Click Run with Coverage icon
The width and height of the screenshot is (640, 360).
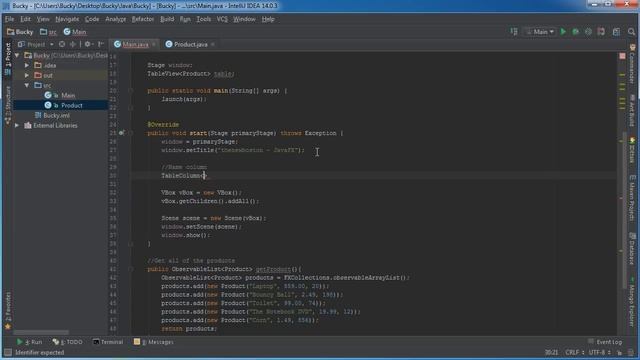588,31
